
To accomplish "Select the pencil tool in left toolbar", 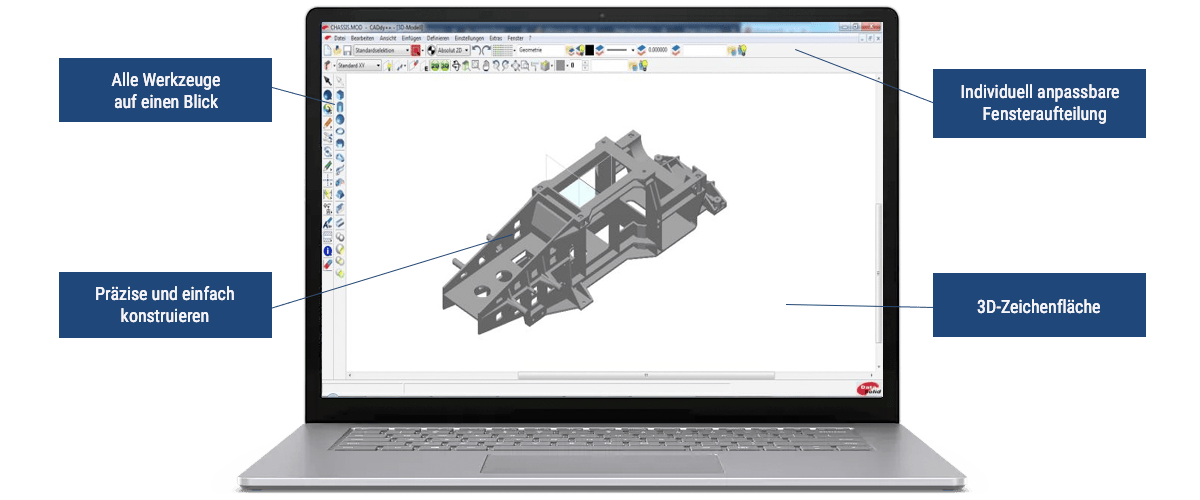I will click(x=327, y=123).
